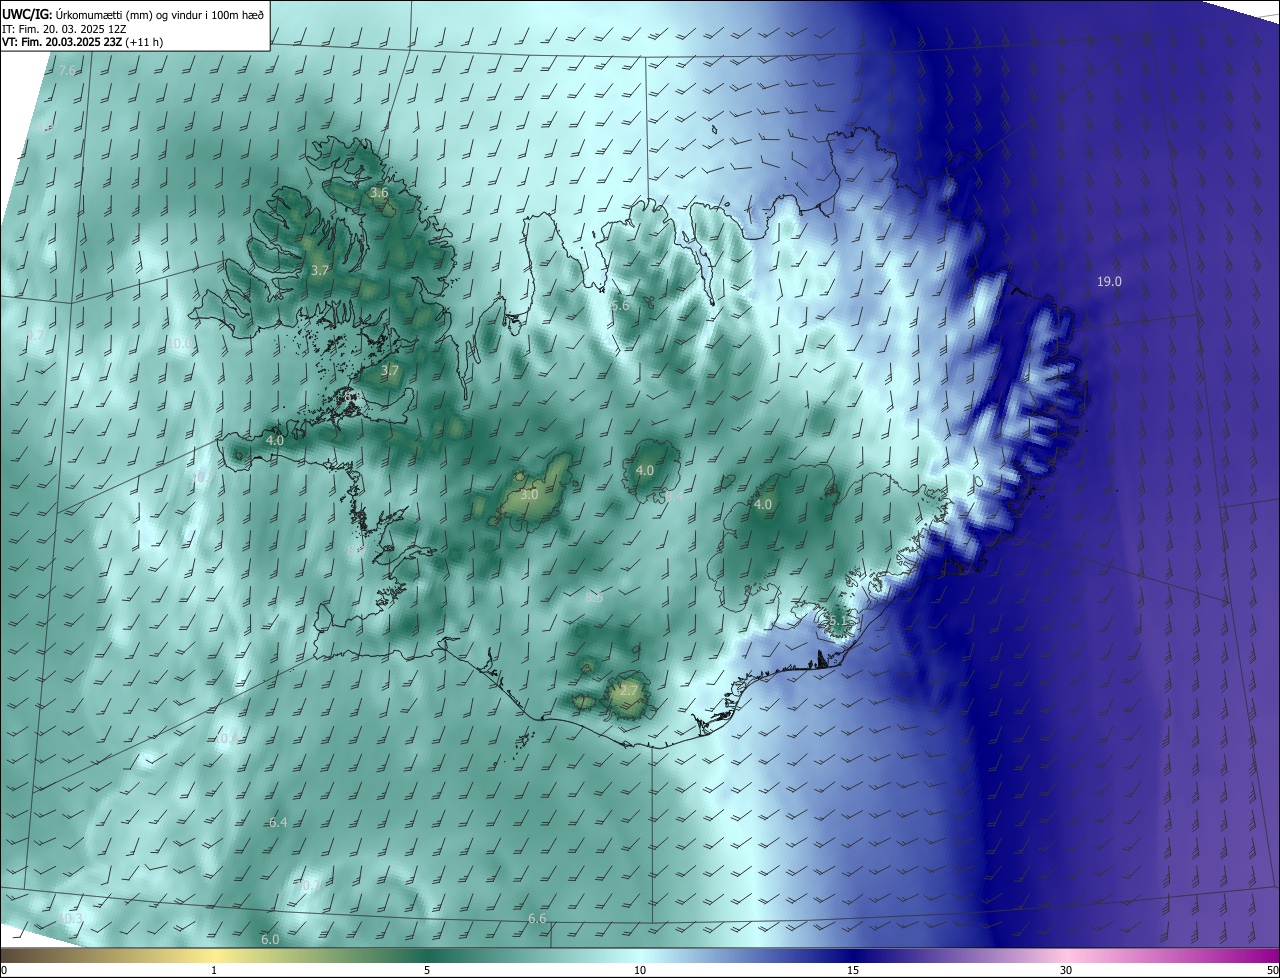Click the '50' tick on the colour scale

1272,971
